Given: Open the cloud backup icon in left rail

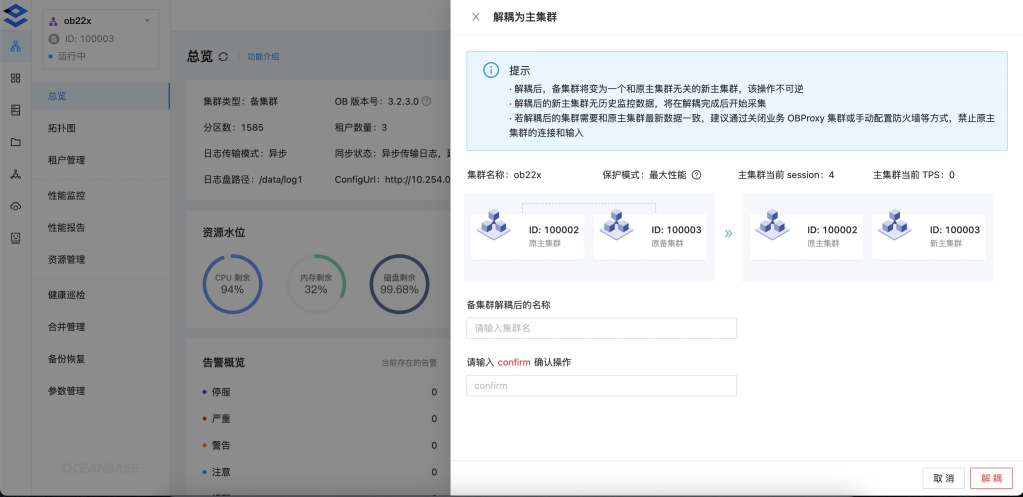Looking at the screenshot, I should click(16, 206).
